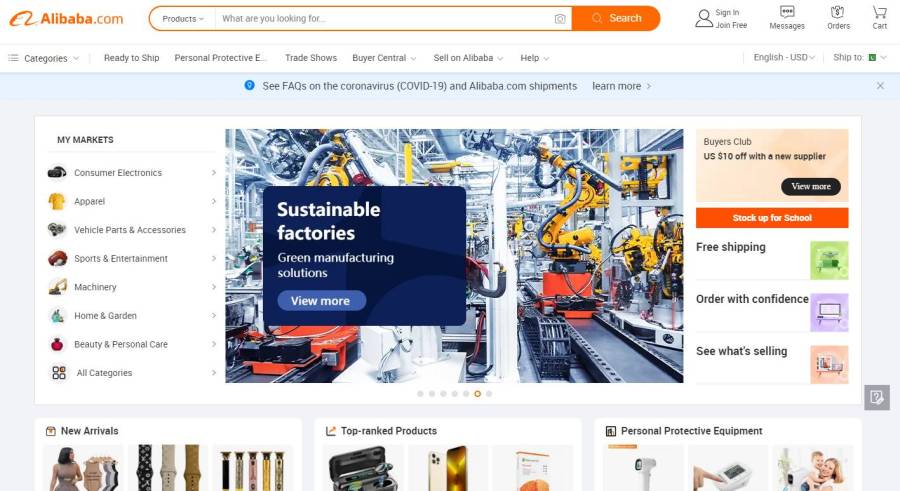
Task: Select the last carousel dot indicator
Action: tap(489, 394)
